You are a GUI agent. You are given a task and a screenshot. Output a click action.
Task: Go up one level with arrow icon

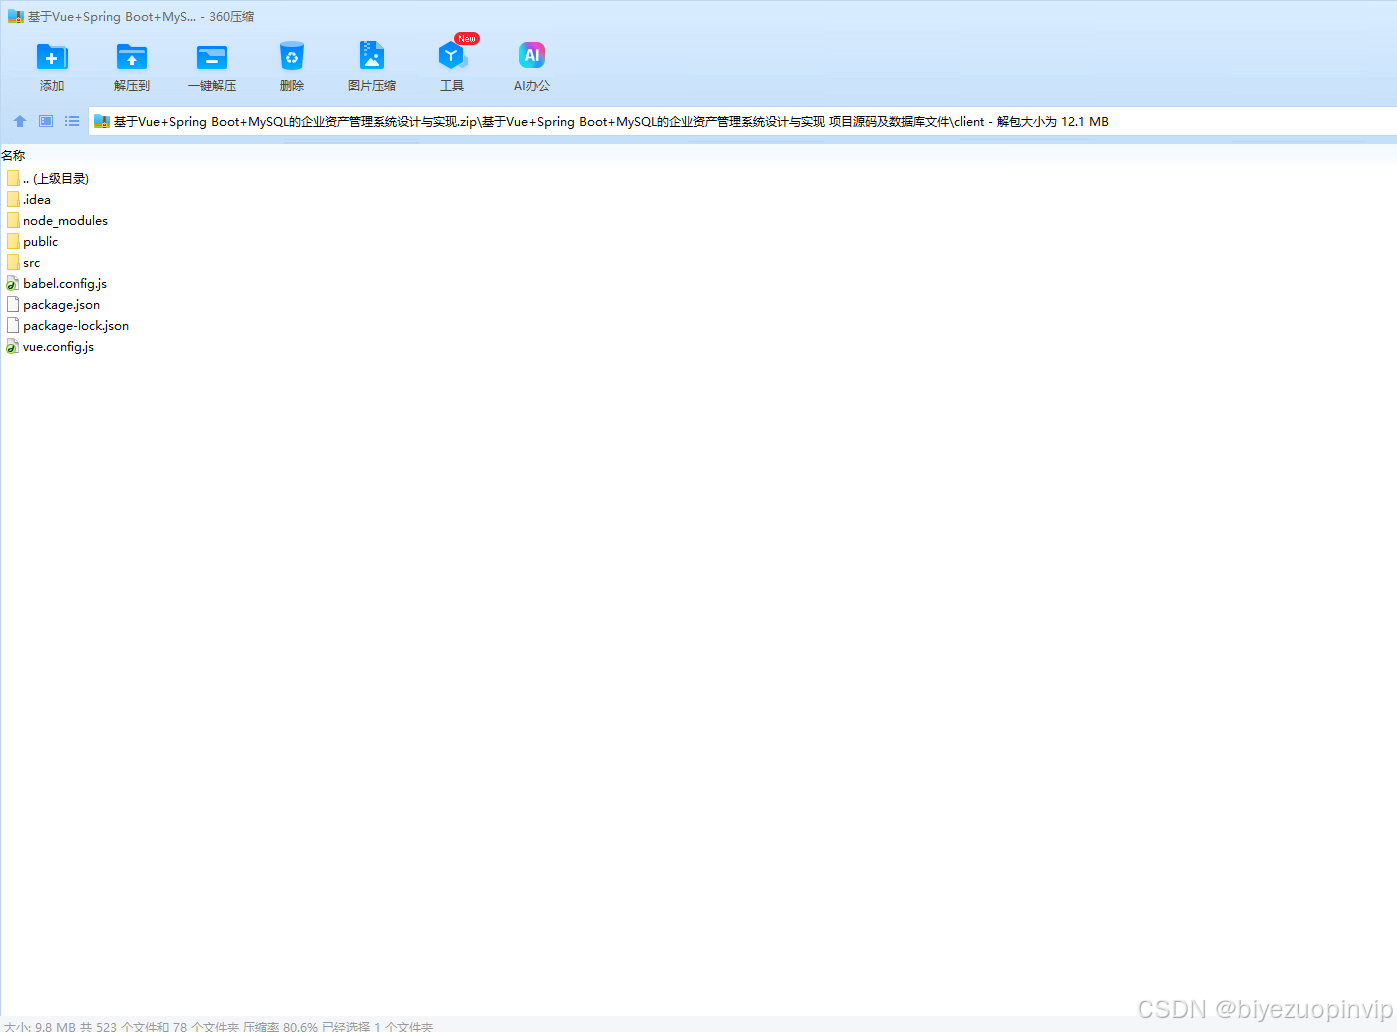point(20,121)
